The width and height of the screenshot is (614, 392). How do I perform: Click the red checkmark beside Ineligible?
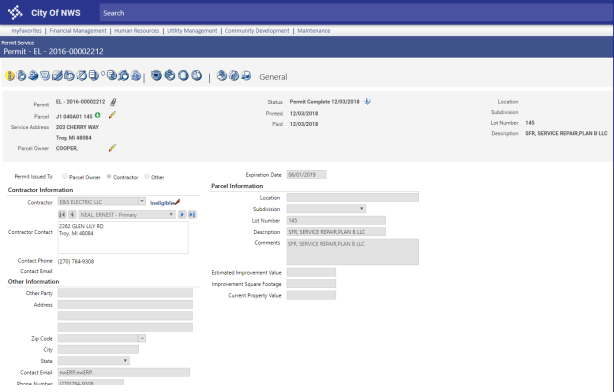click(177, 202)
